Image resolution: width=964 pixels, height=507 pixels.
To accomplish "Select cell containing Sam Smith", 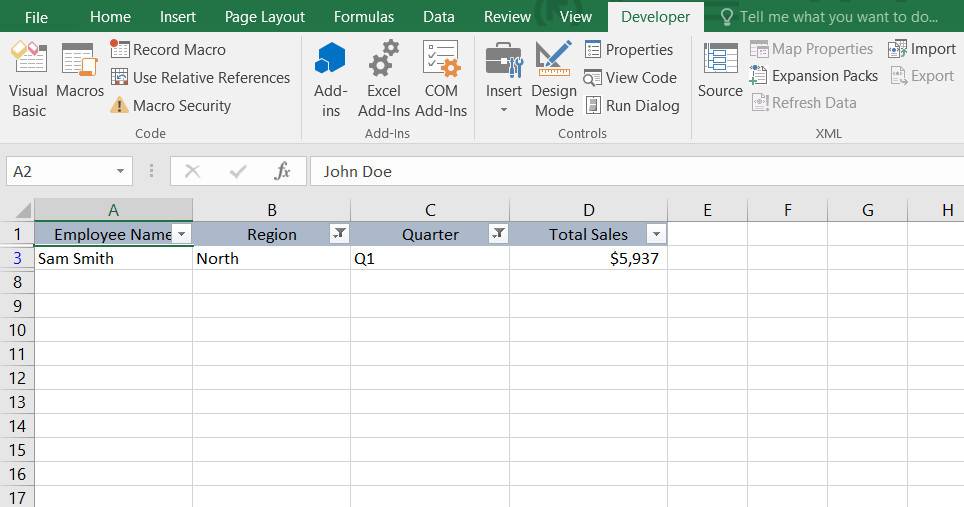I will coord(113,258).
